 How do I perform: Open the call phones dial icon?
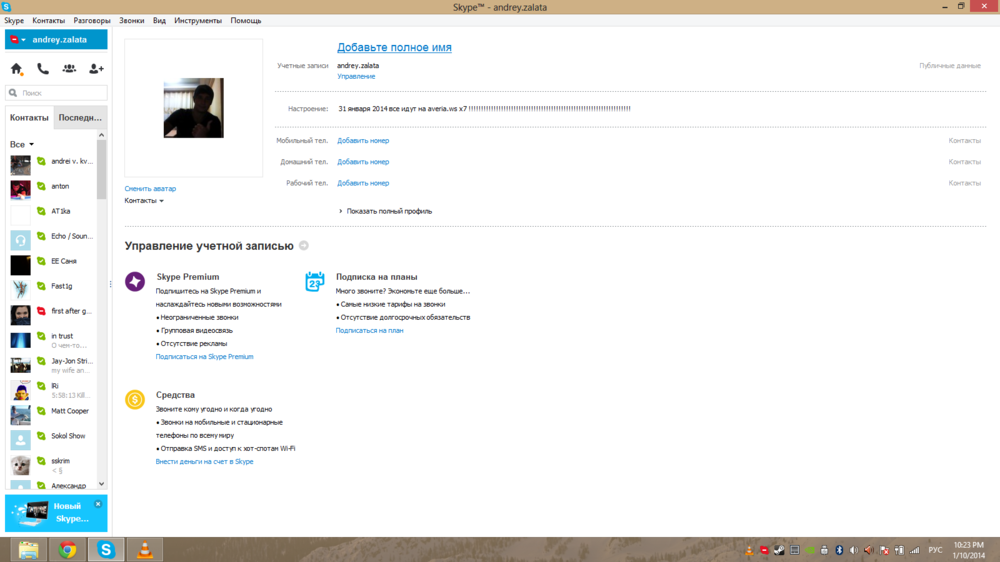click(43, 69)
